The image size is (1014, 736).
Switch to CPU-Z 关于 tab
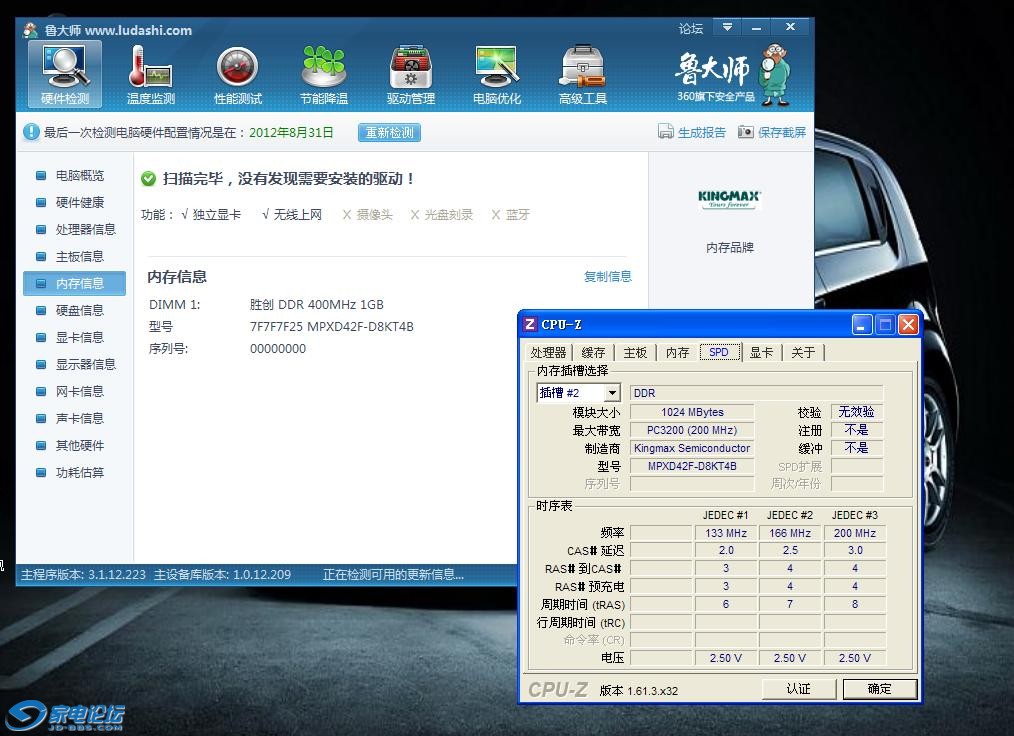click(x=803, y=352)
